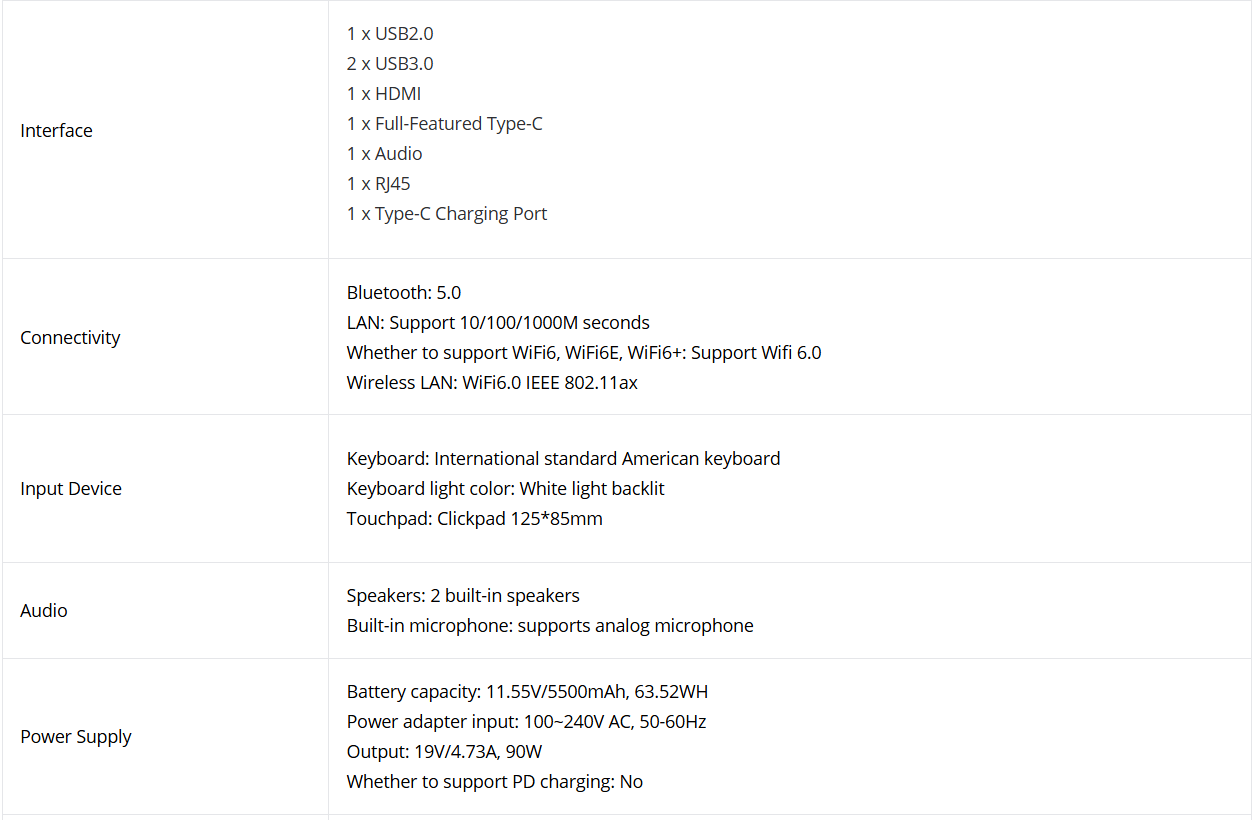Screen dimensions: 1254x820
Task: Click the '2 x USB3.0' entry
Action: (390, 64)
